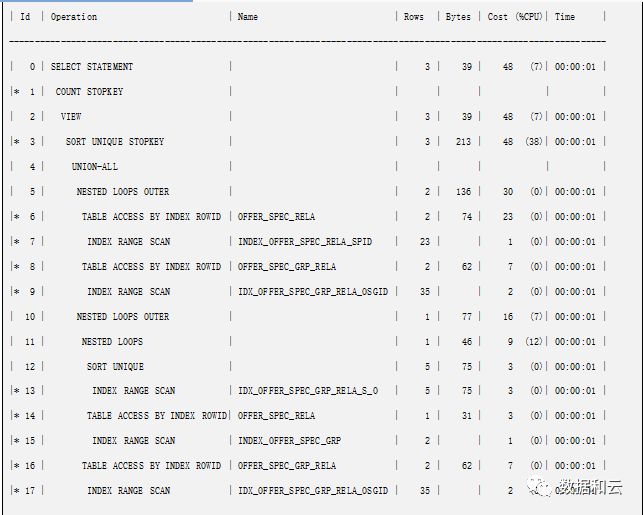Click the CPU percentage "(12)"
643x515 pixels.
(x=534, y=342)
